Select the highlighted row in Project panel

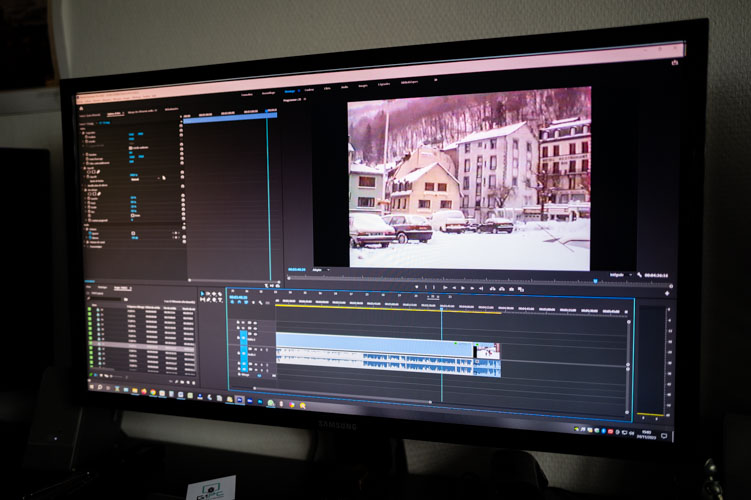(x=142, y=346)
